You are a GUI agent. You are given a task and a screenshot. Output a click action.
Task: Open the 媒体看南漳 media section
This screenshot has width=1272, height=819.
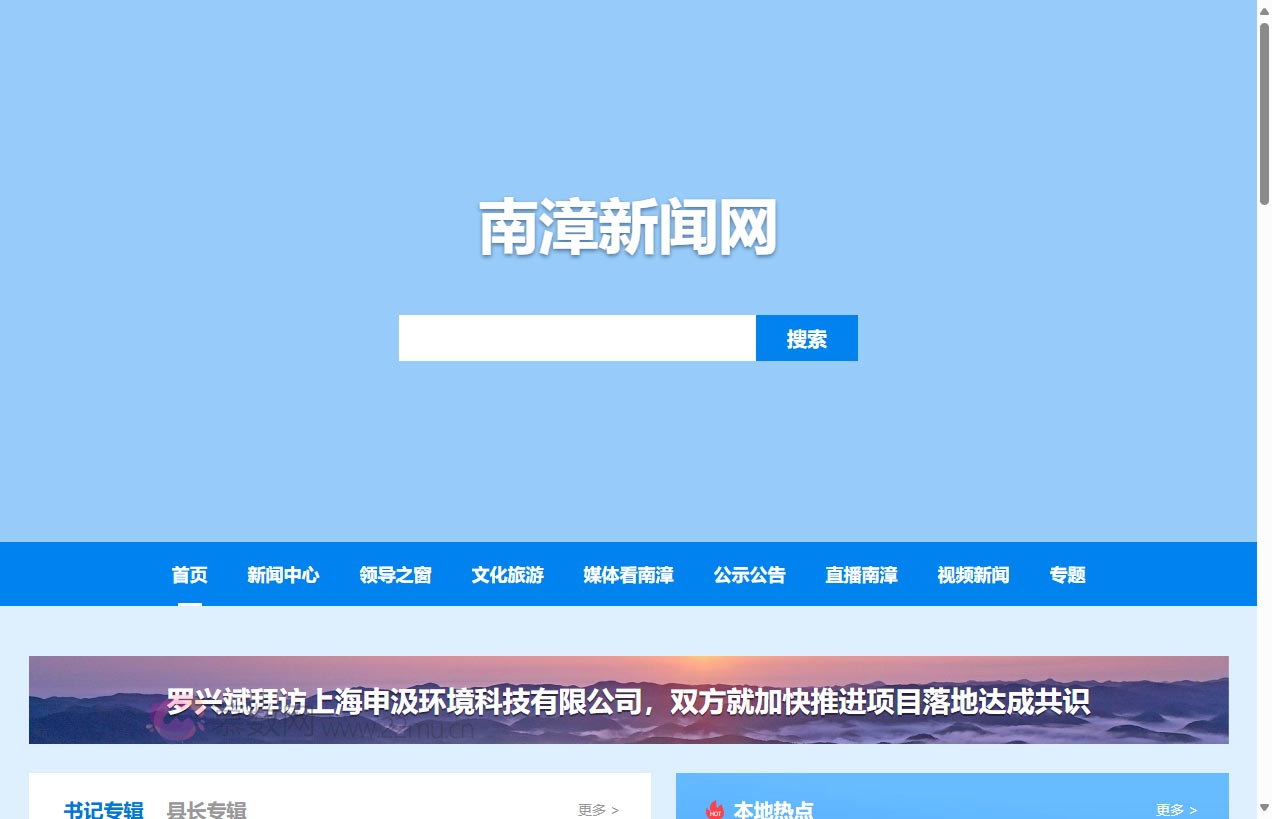tap(628, 575)
